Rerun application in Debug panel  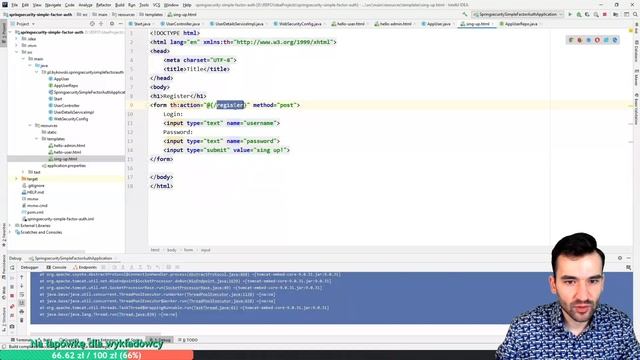coord(12,268)
